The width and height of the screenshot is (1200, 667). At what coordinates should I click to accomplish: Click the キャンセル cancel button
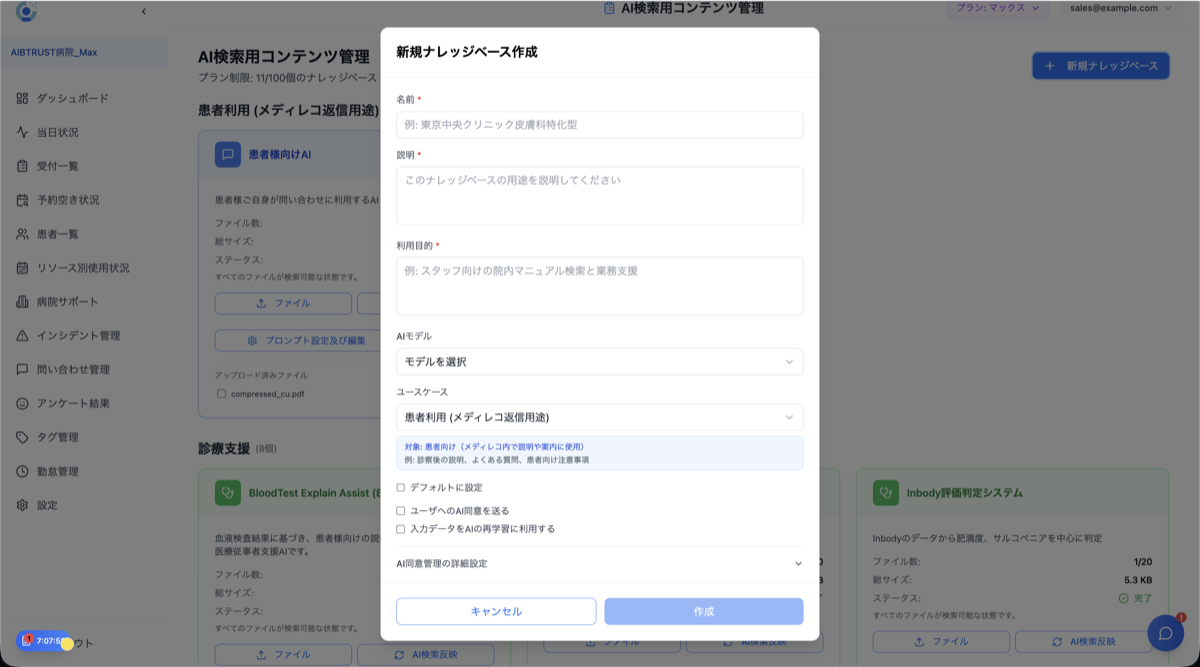(496, 611)
